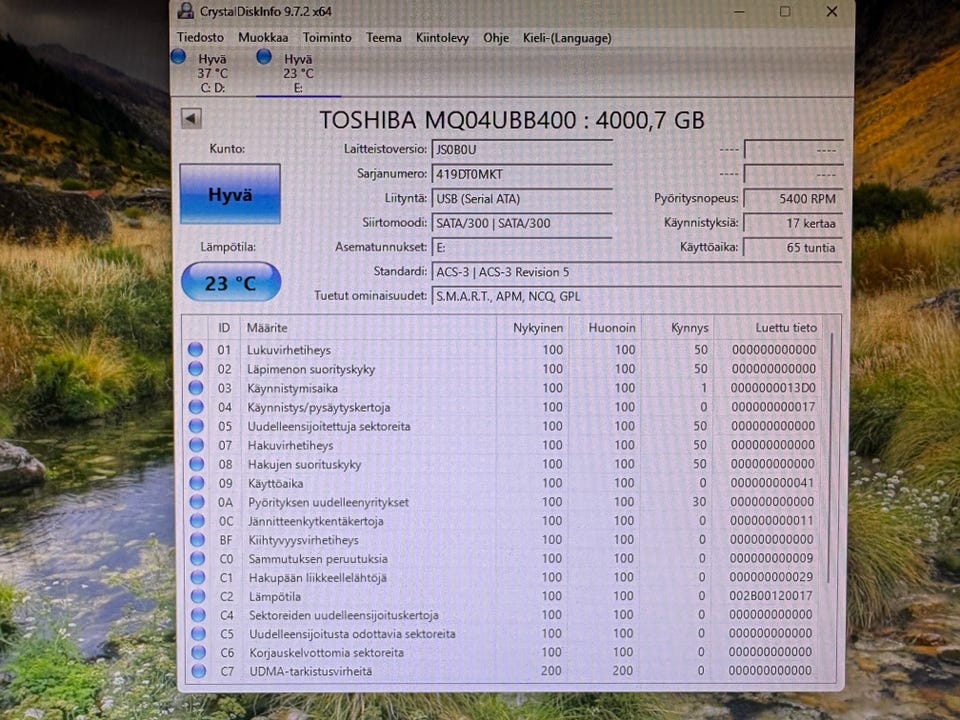Click status icon of Uudelleensijoitusta odottavia sektoreita row
Viewport: 960px width, 720px height.
(198, 633)
